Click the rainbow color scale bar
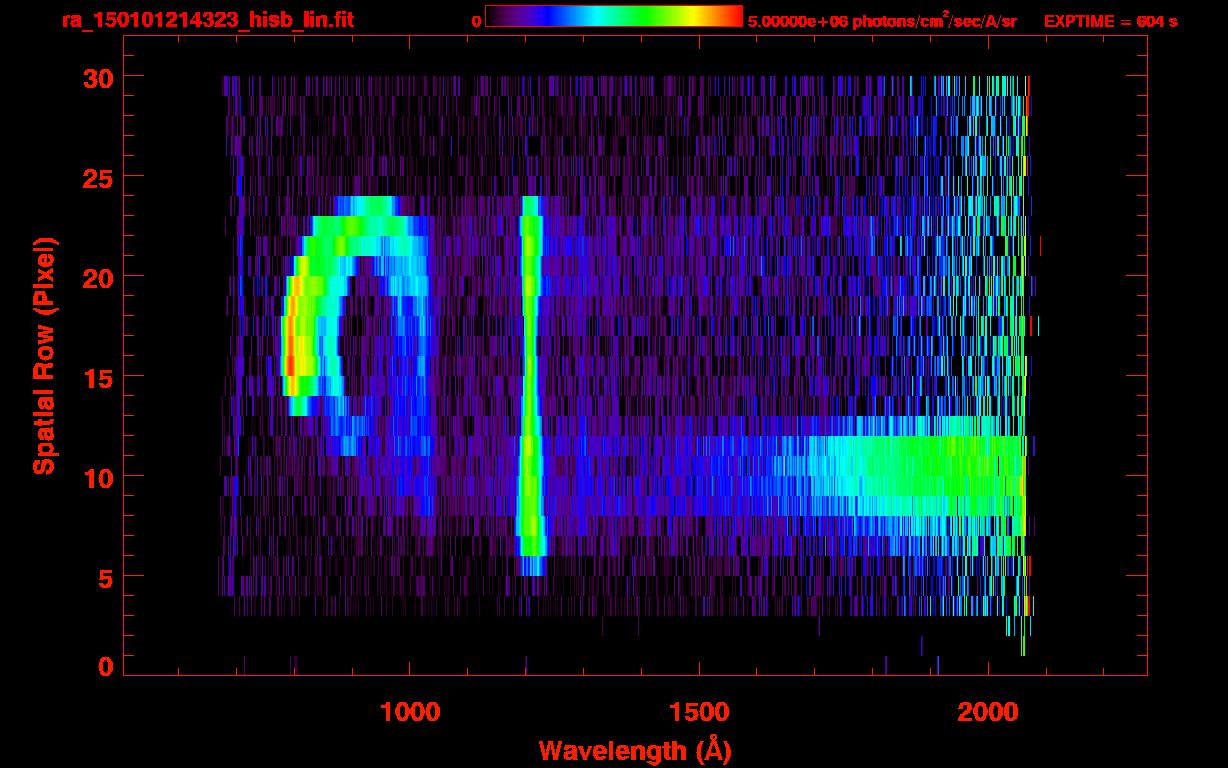Image resolution: width=1228 pixels, height=768 pixels. (614, 16)
